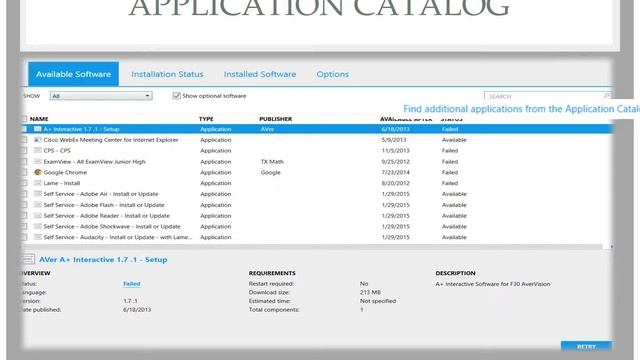Click the 213 MB download size value

click(x=370, y=292)
